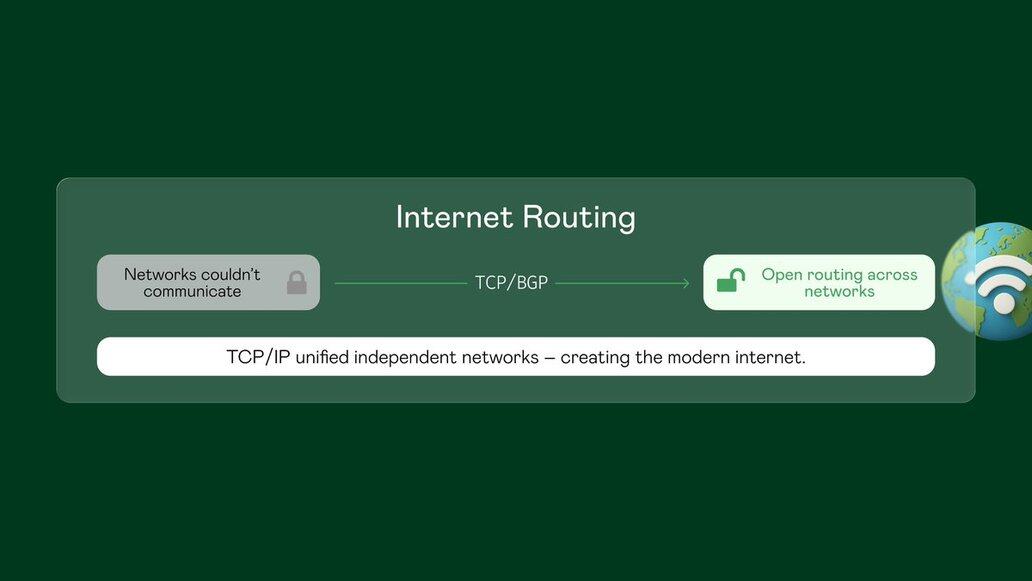
Task: Select the Networks couldn't communicate text
Action: tap(192, 282)
